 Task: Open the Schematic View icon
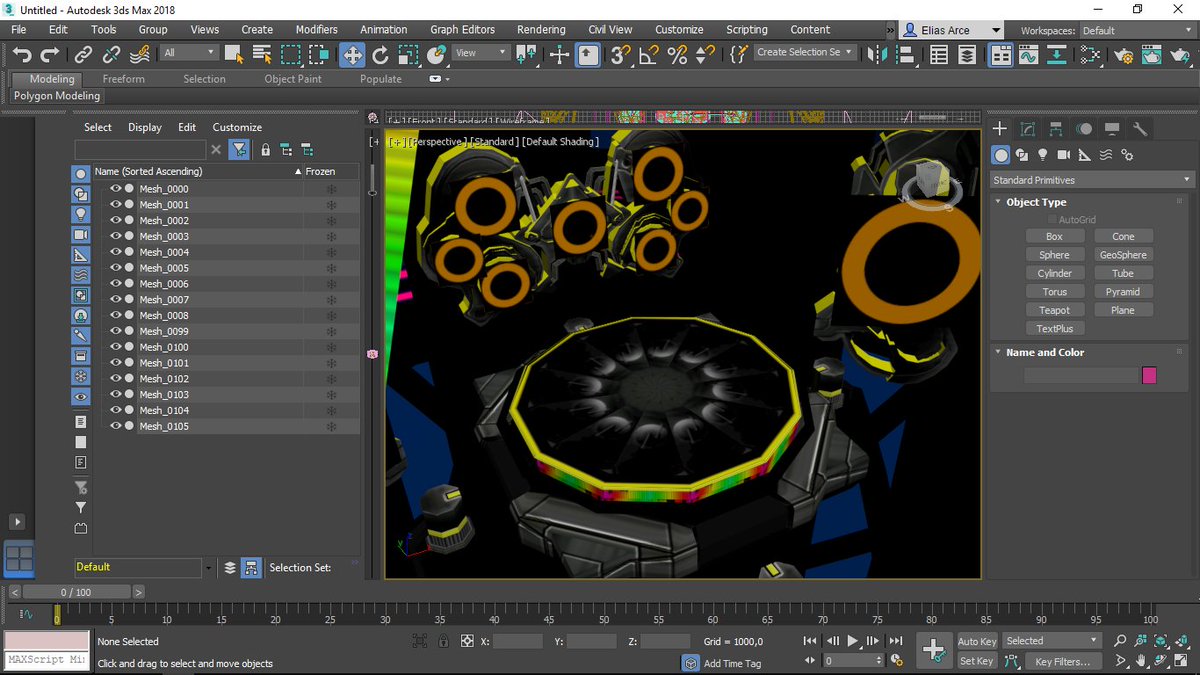point(1057,56)
